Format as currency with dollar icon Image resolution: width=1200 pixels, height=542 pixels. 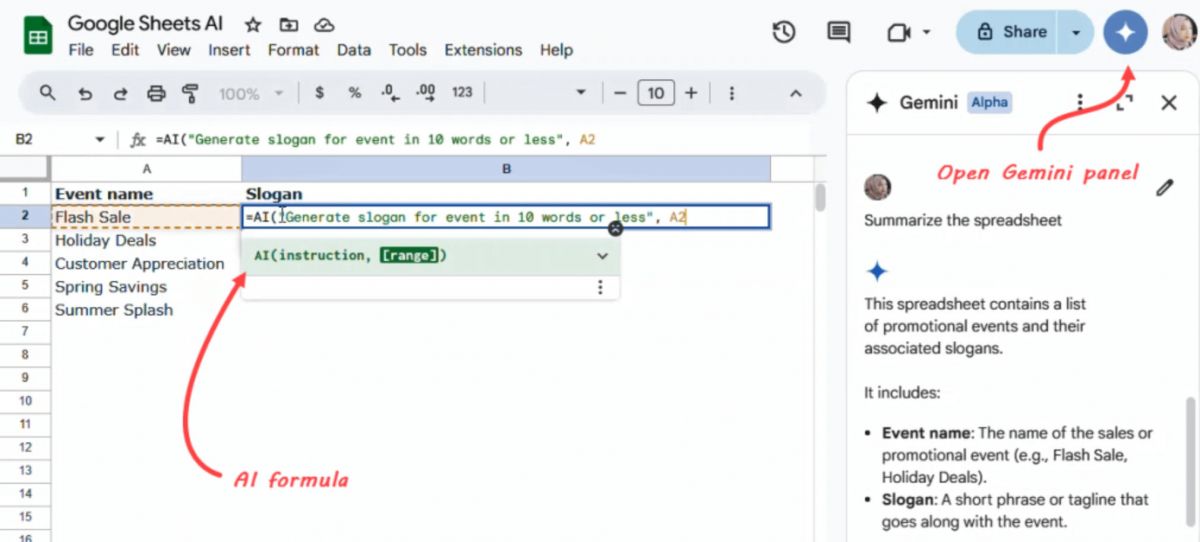pyautogui.click(x=319, y=93)
